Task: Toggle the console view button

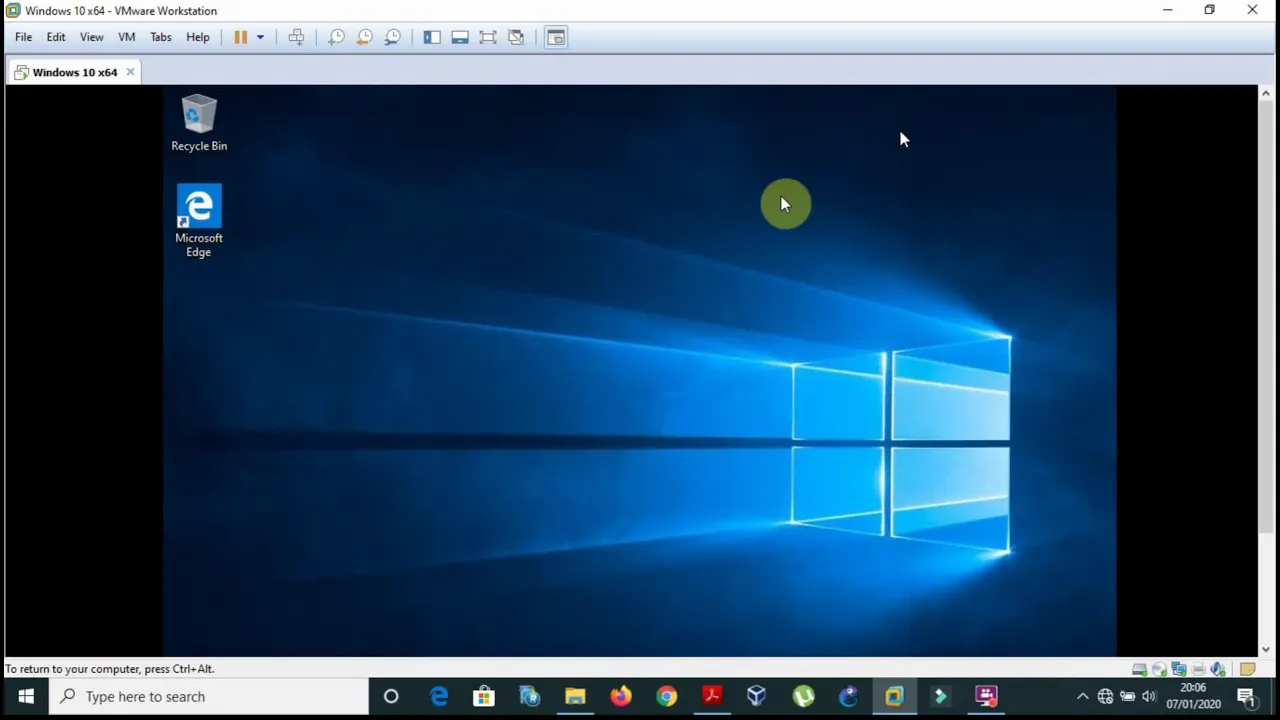Action: [556, 37]
